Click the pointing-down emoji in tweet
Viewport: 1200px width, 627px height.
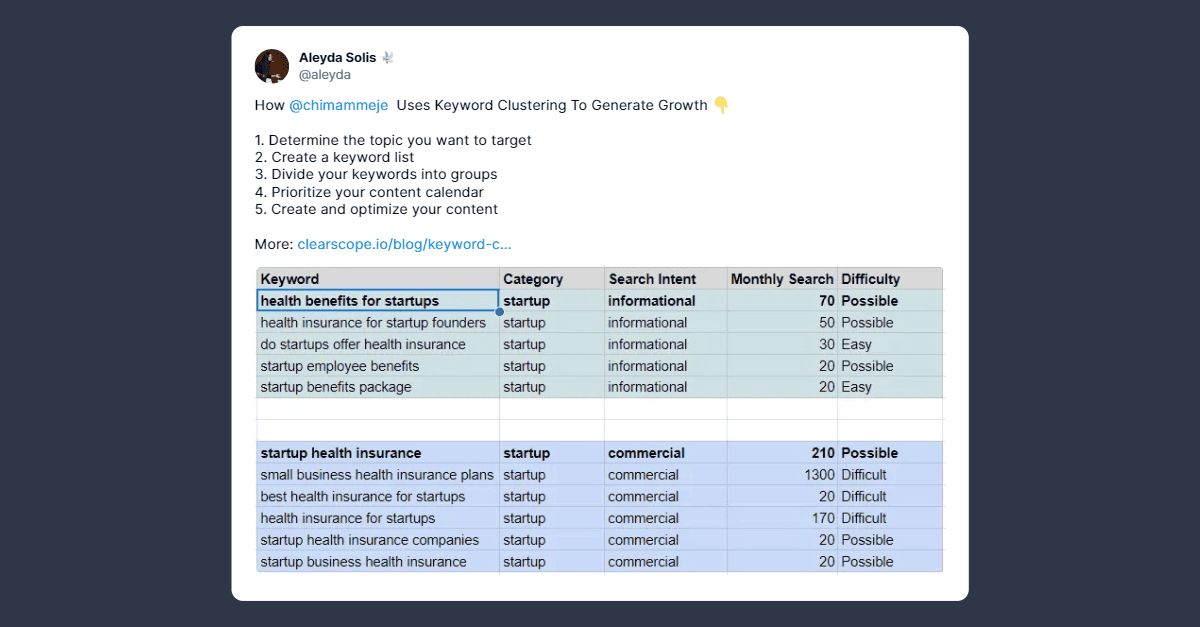721,105
